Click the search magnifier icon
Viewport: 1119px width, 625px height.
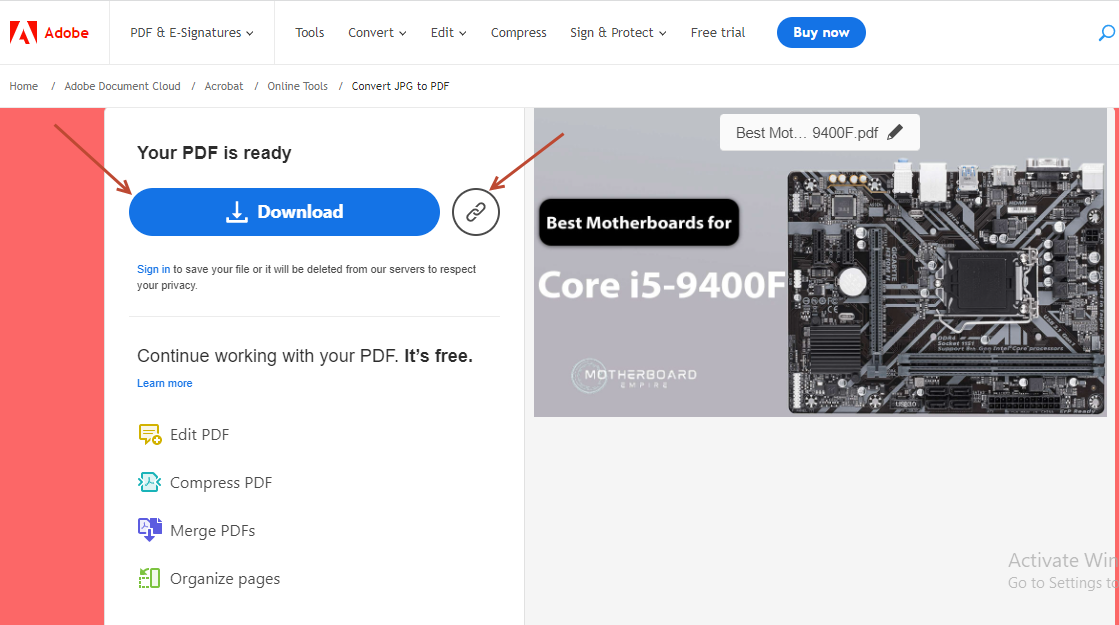click(1106, 33)
